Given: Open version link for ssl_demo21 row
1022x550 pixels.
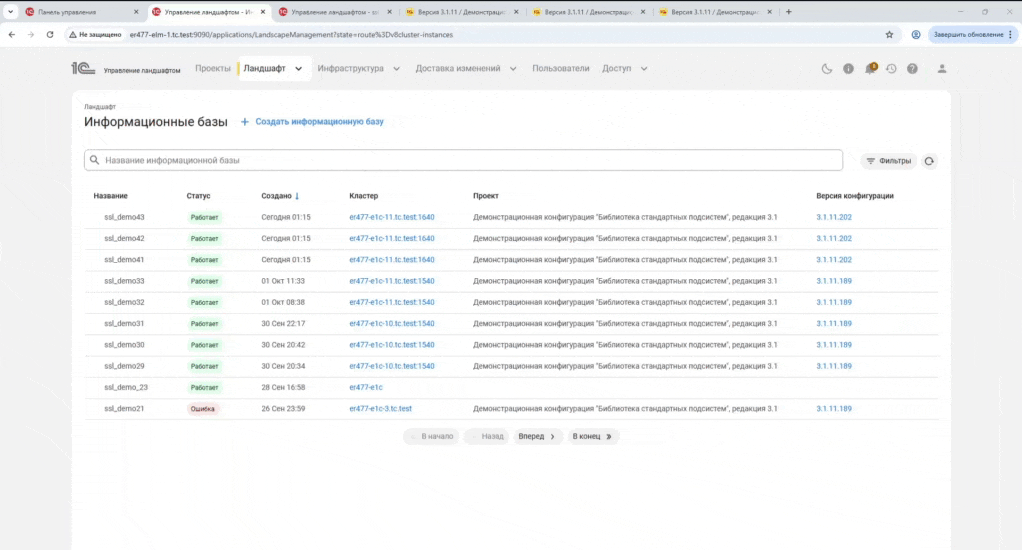Looking at the screenshot, I should point(834,409).
